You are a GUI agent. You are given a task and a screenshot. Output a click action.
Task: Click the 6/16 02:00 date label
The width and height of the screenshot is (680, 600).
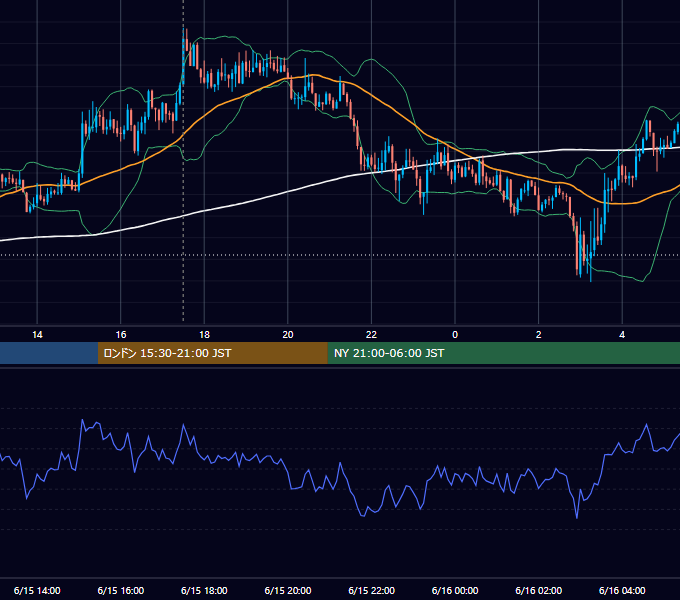(x=539, y=590)
